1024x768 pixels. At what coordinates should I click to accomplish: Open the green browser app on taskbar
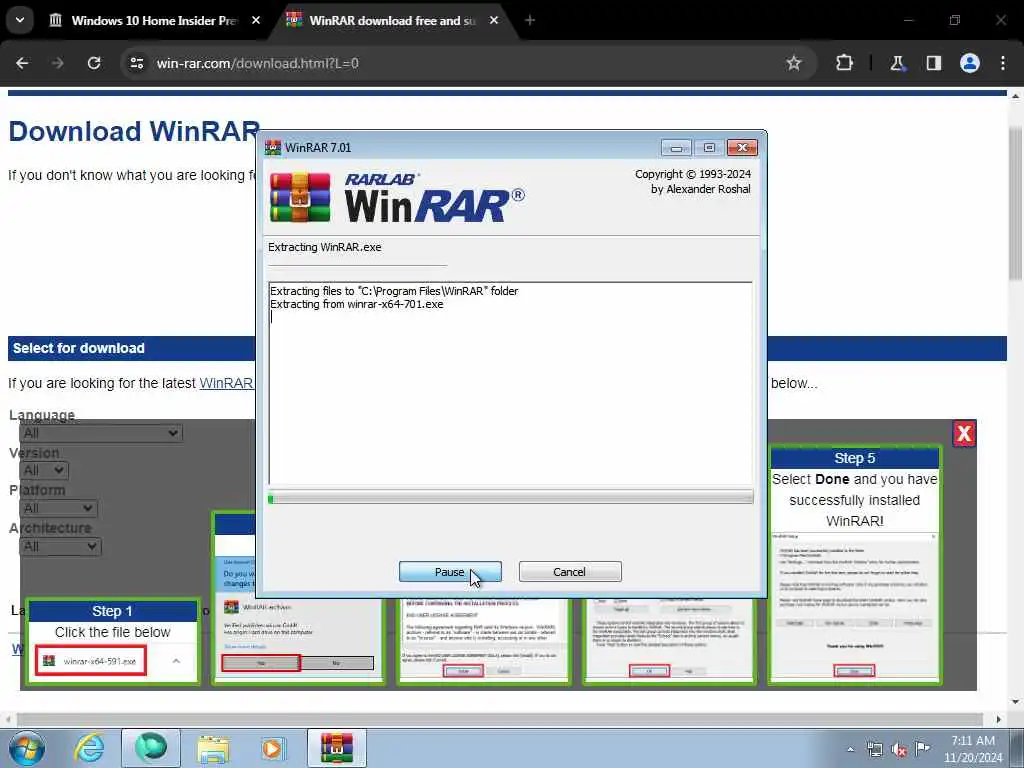(151, 748)
